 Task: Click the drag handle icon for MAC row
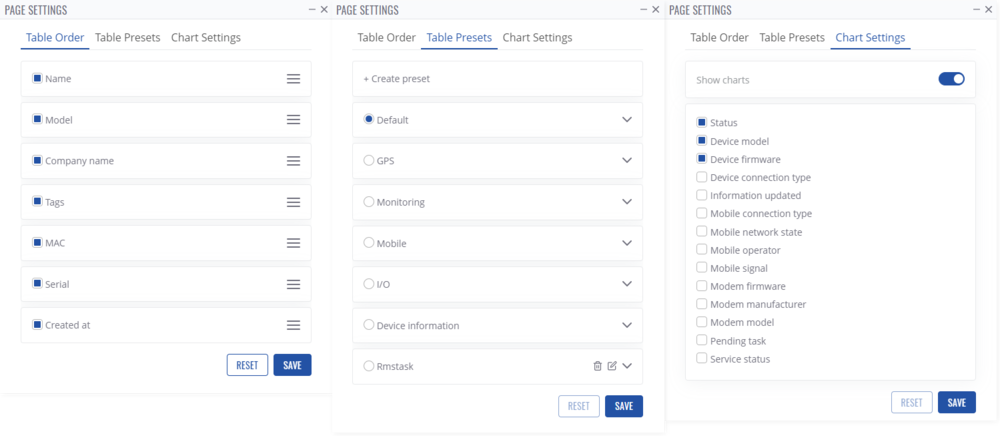(x=293, y=243)
